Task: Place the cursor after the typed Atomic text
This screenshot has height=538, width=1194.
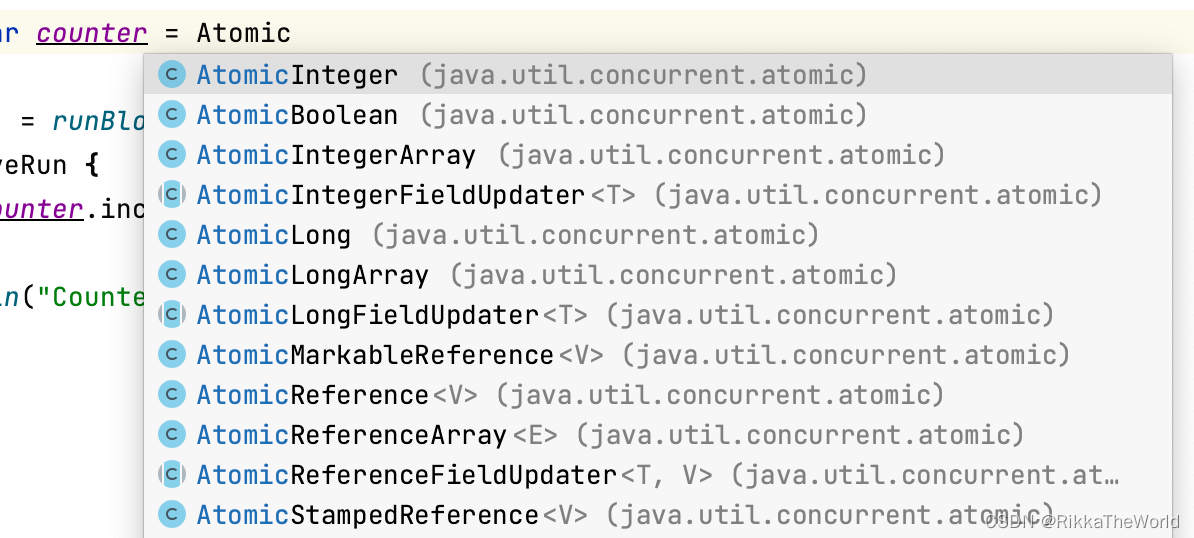Action: 292,33
